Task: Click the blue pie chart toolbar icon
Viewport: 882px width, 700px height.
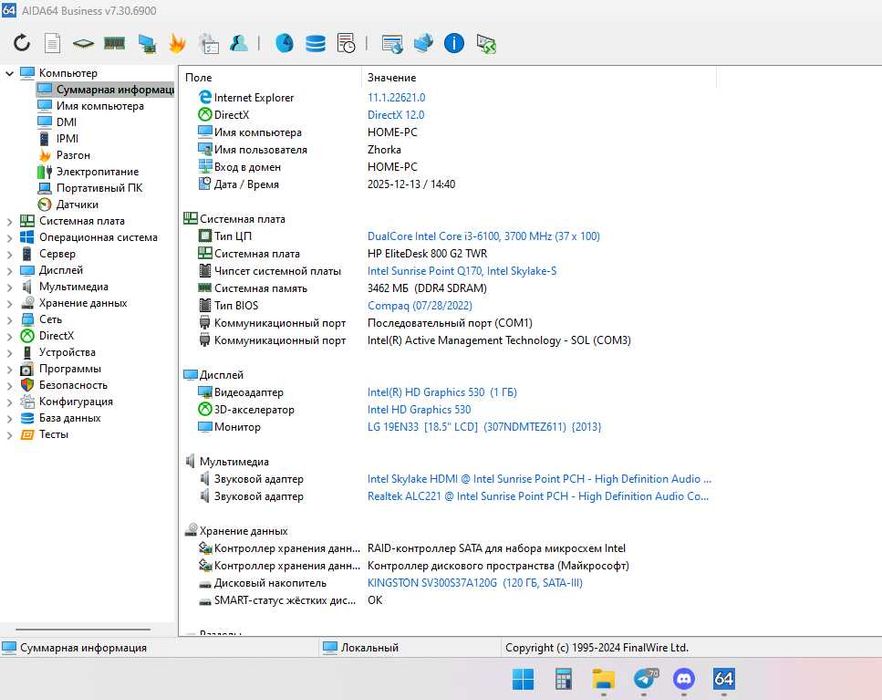Action: [285, 43]
